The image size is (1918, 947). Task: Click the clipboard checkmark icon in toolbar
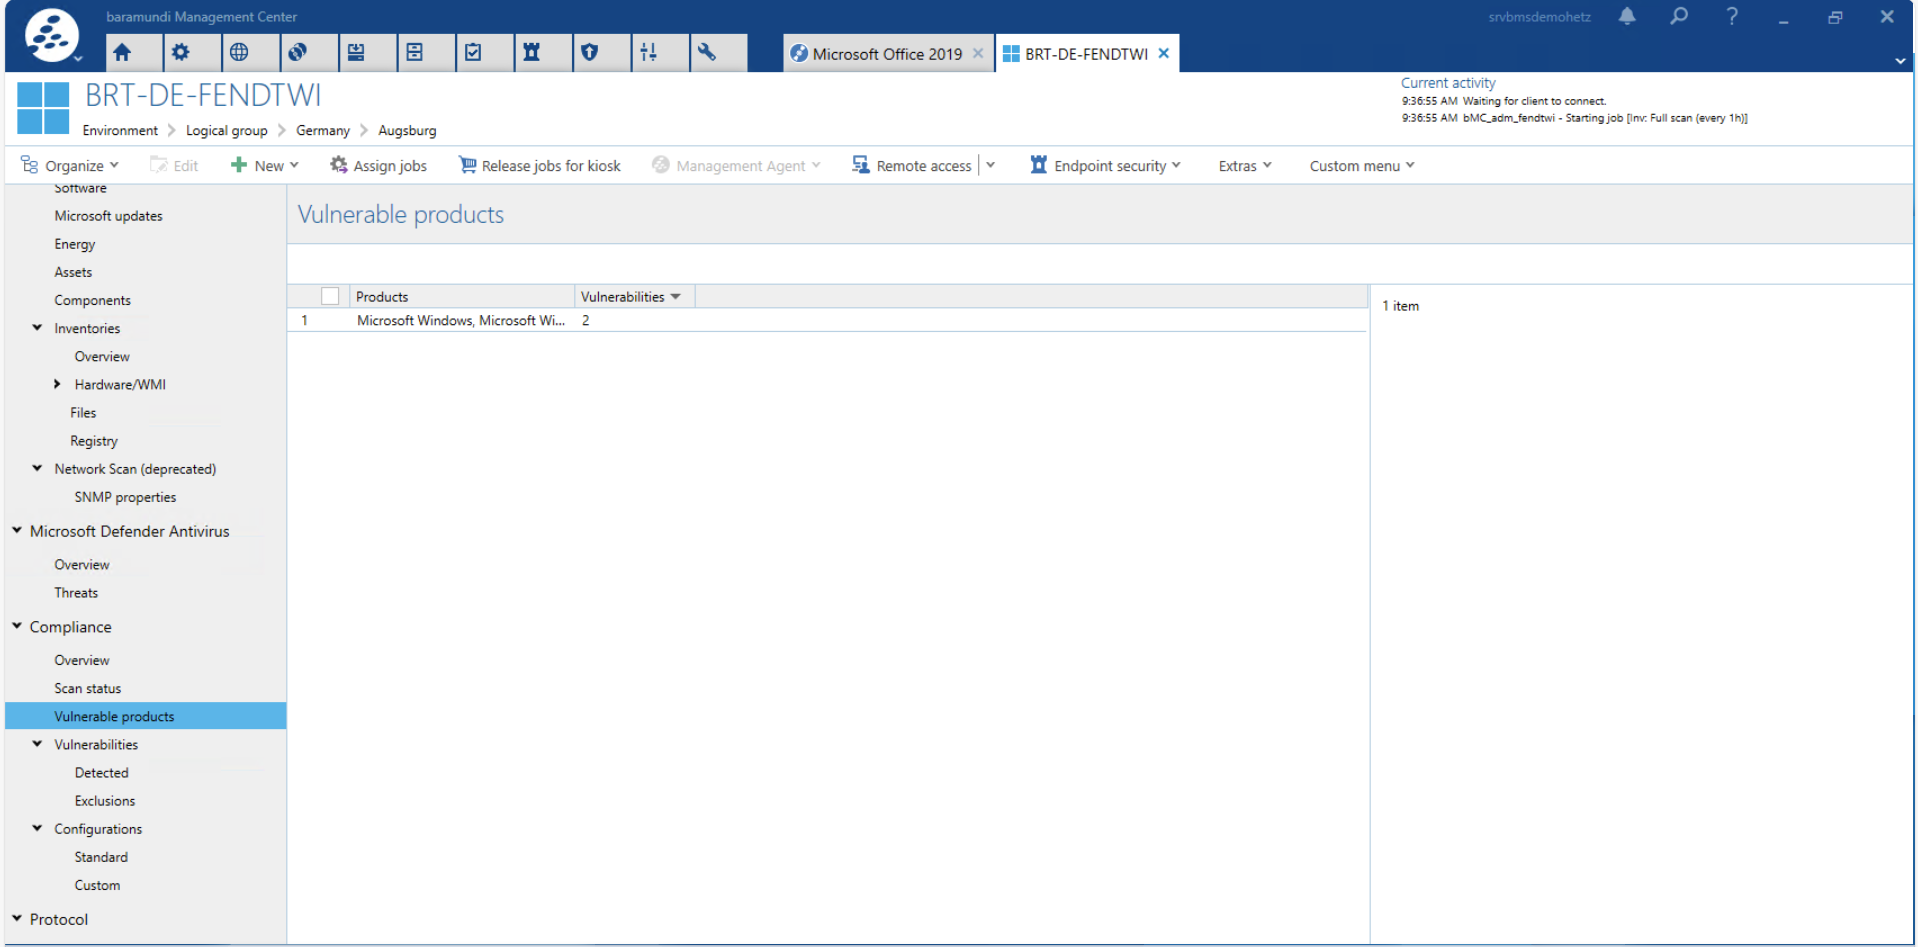tap(473, 53)
